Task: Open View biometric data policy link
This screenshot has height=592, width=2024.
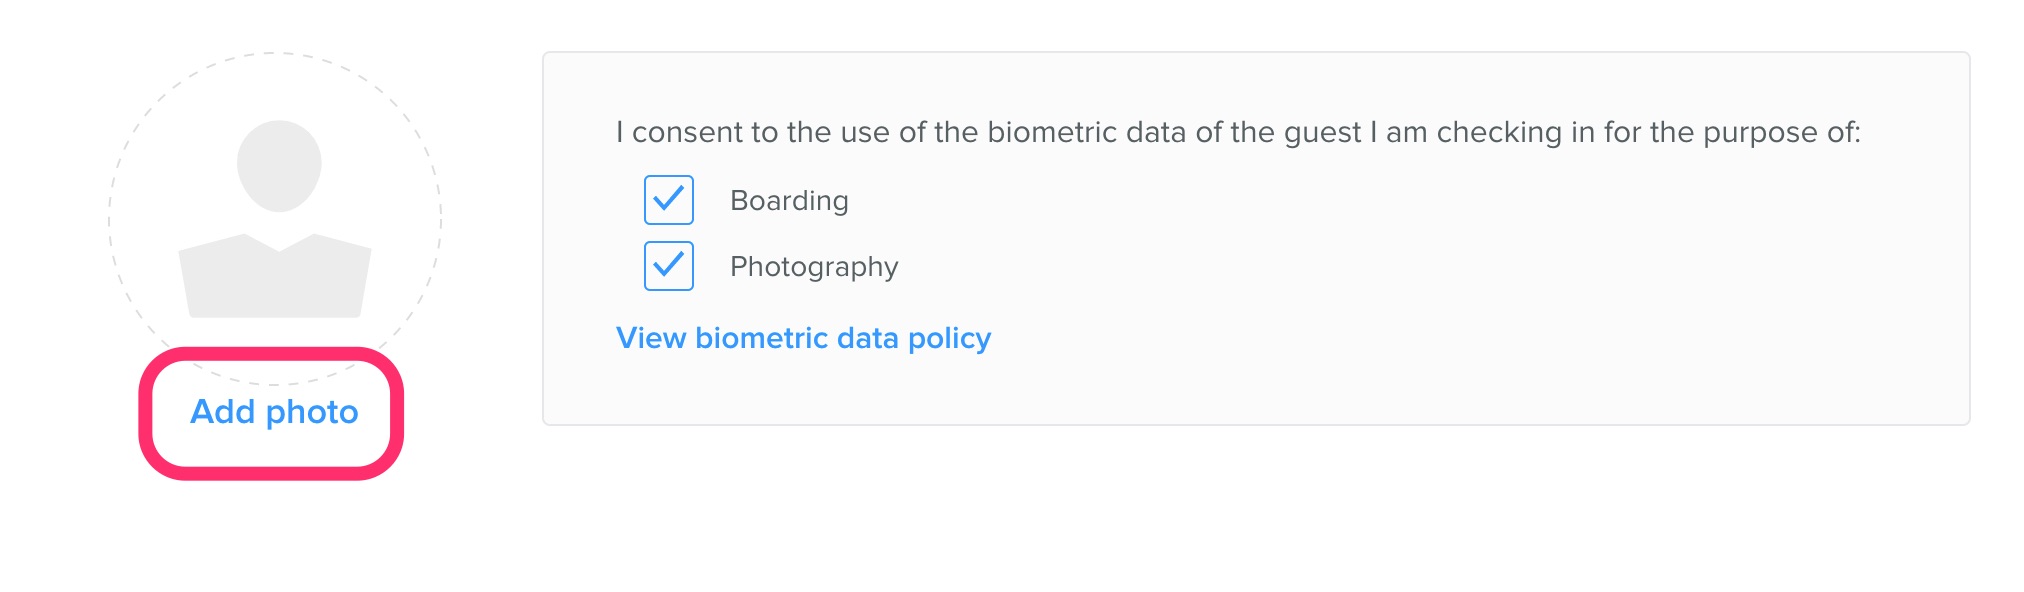Action: coord(803,338)
